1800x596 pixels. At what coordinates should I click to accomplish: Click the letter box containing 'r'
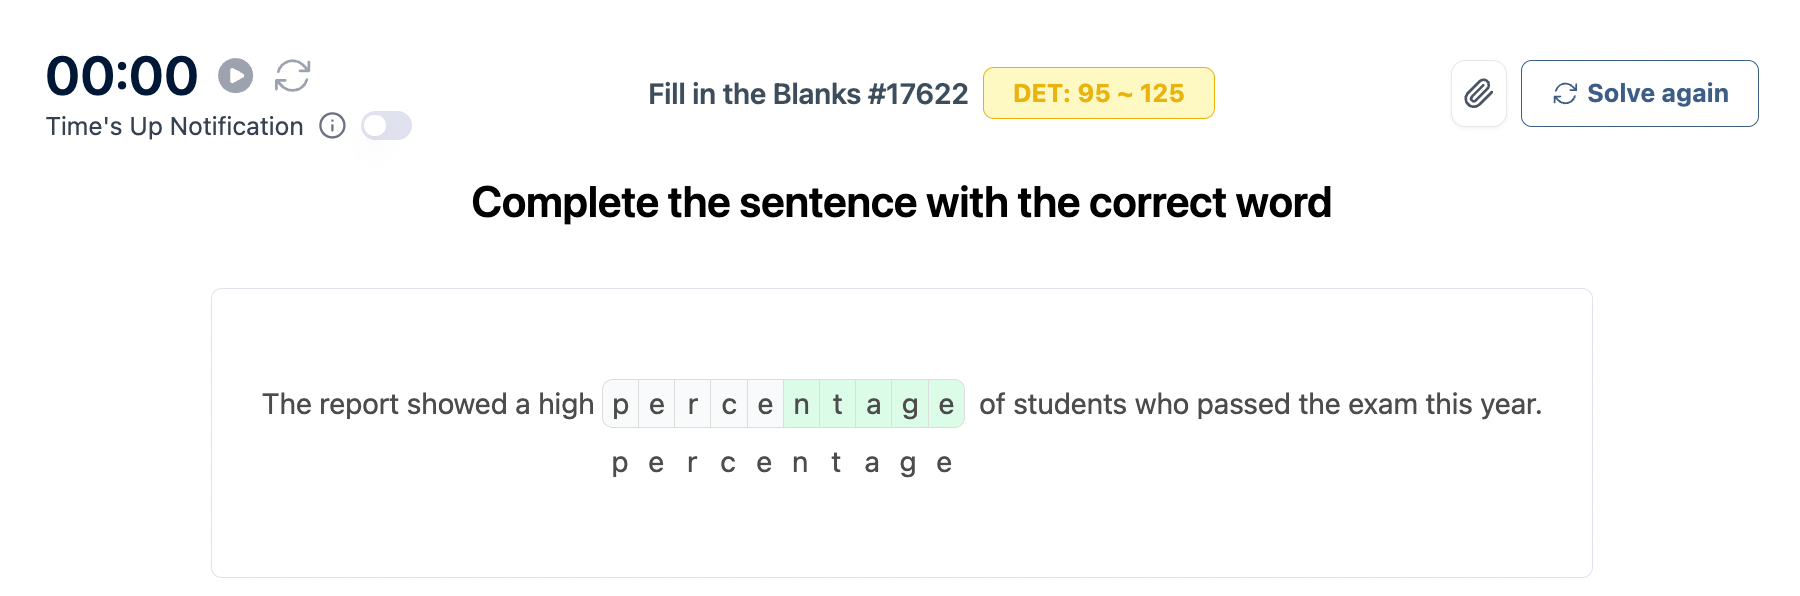pos(693,404)
